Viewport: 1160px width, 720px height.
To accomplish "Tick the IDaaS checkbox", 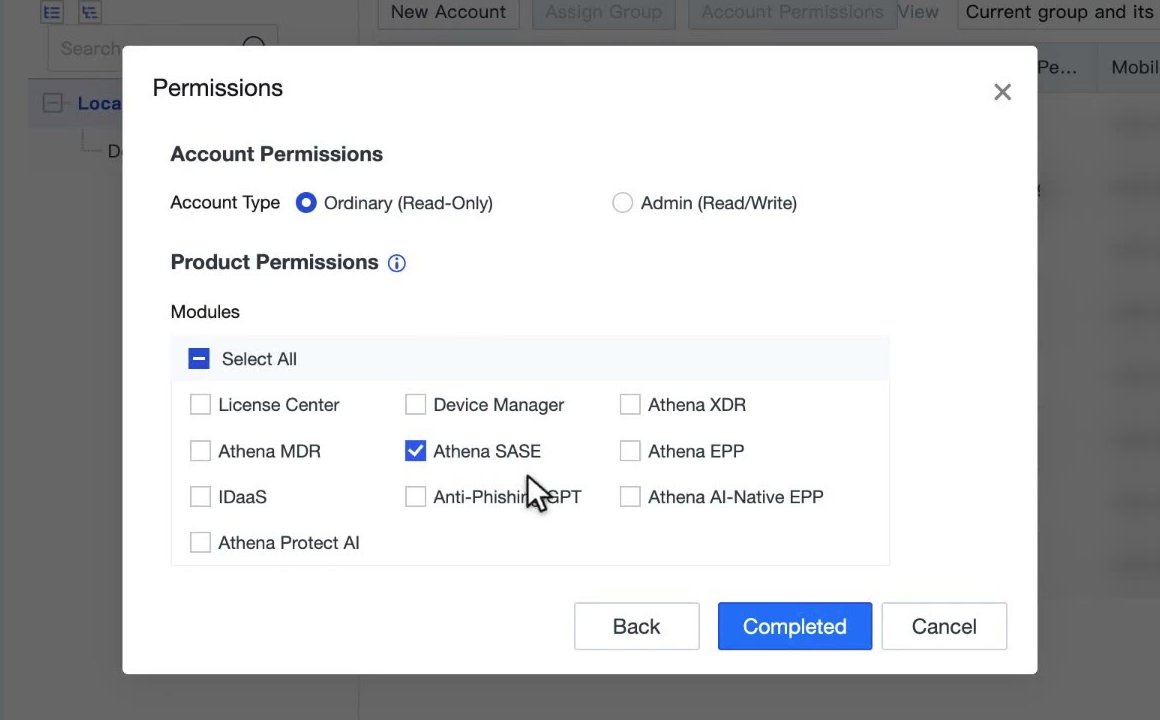I will click(200, 497).
